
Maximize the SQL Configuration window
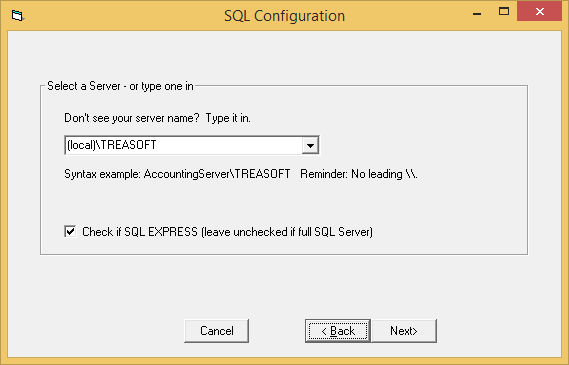[x=504, y=12]
